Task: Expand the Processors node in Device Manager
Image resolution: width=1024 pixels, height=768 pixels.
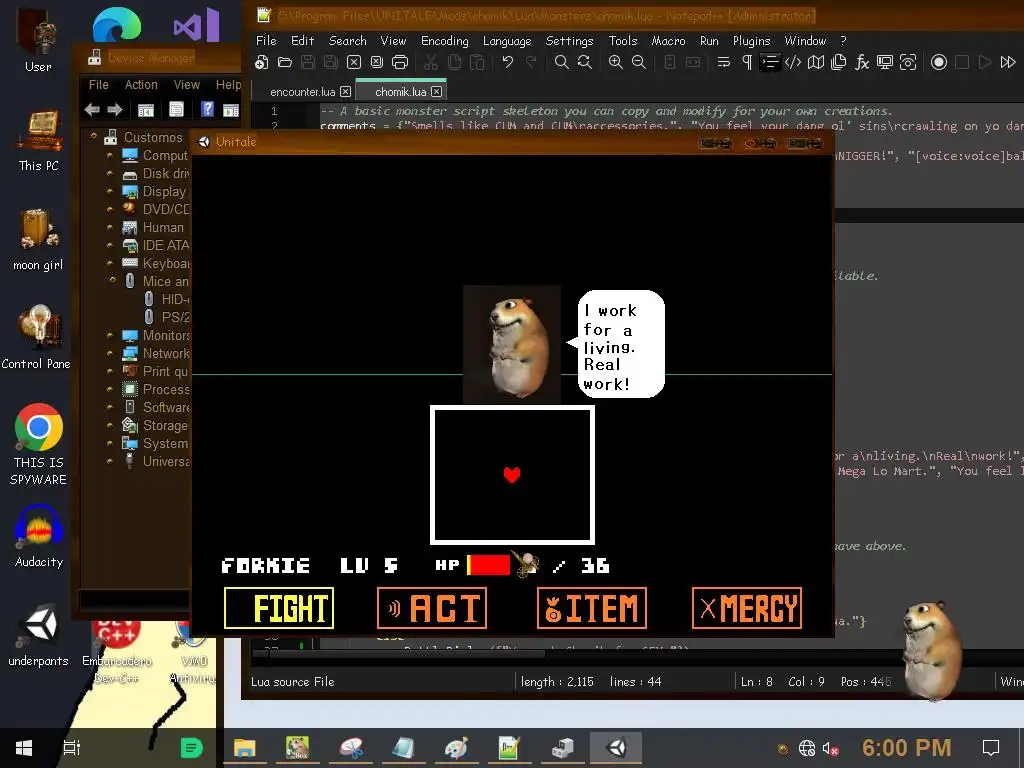Action: [110, 389]
